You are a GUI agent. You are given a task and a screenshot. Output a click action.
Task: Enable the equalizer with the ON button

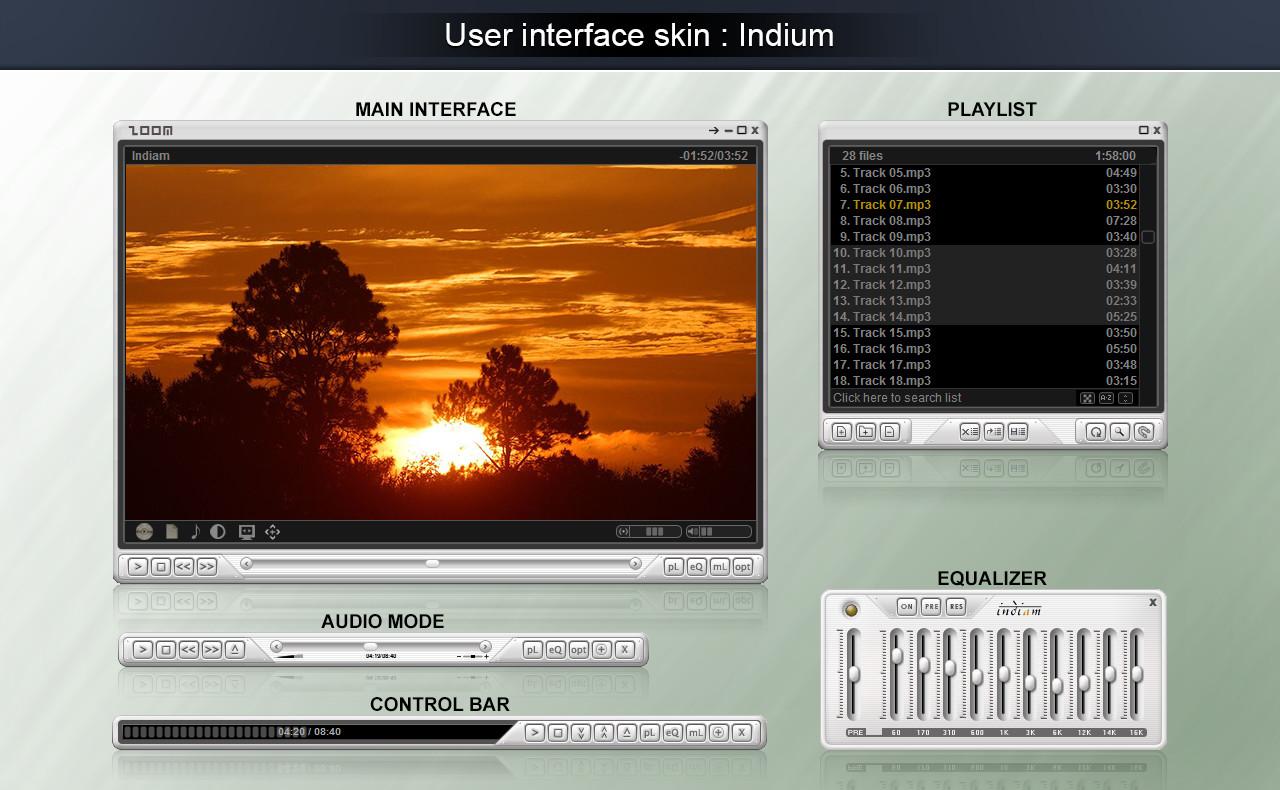click(906, 606)
